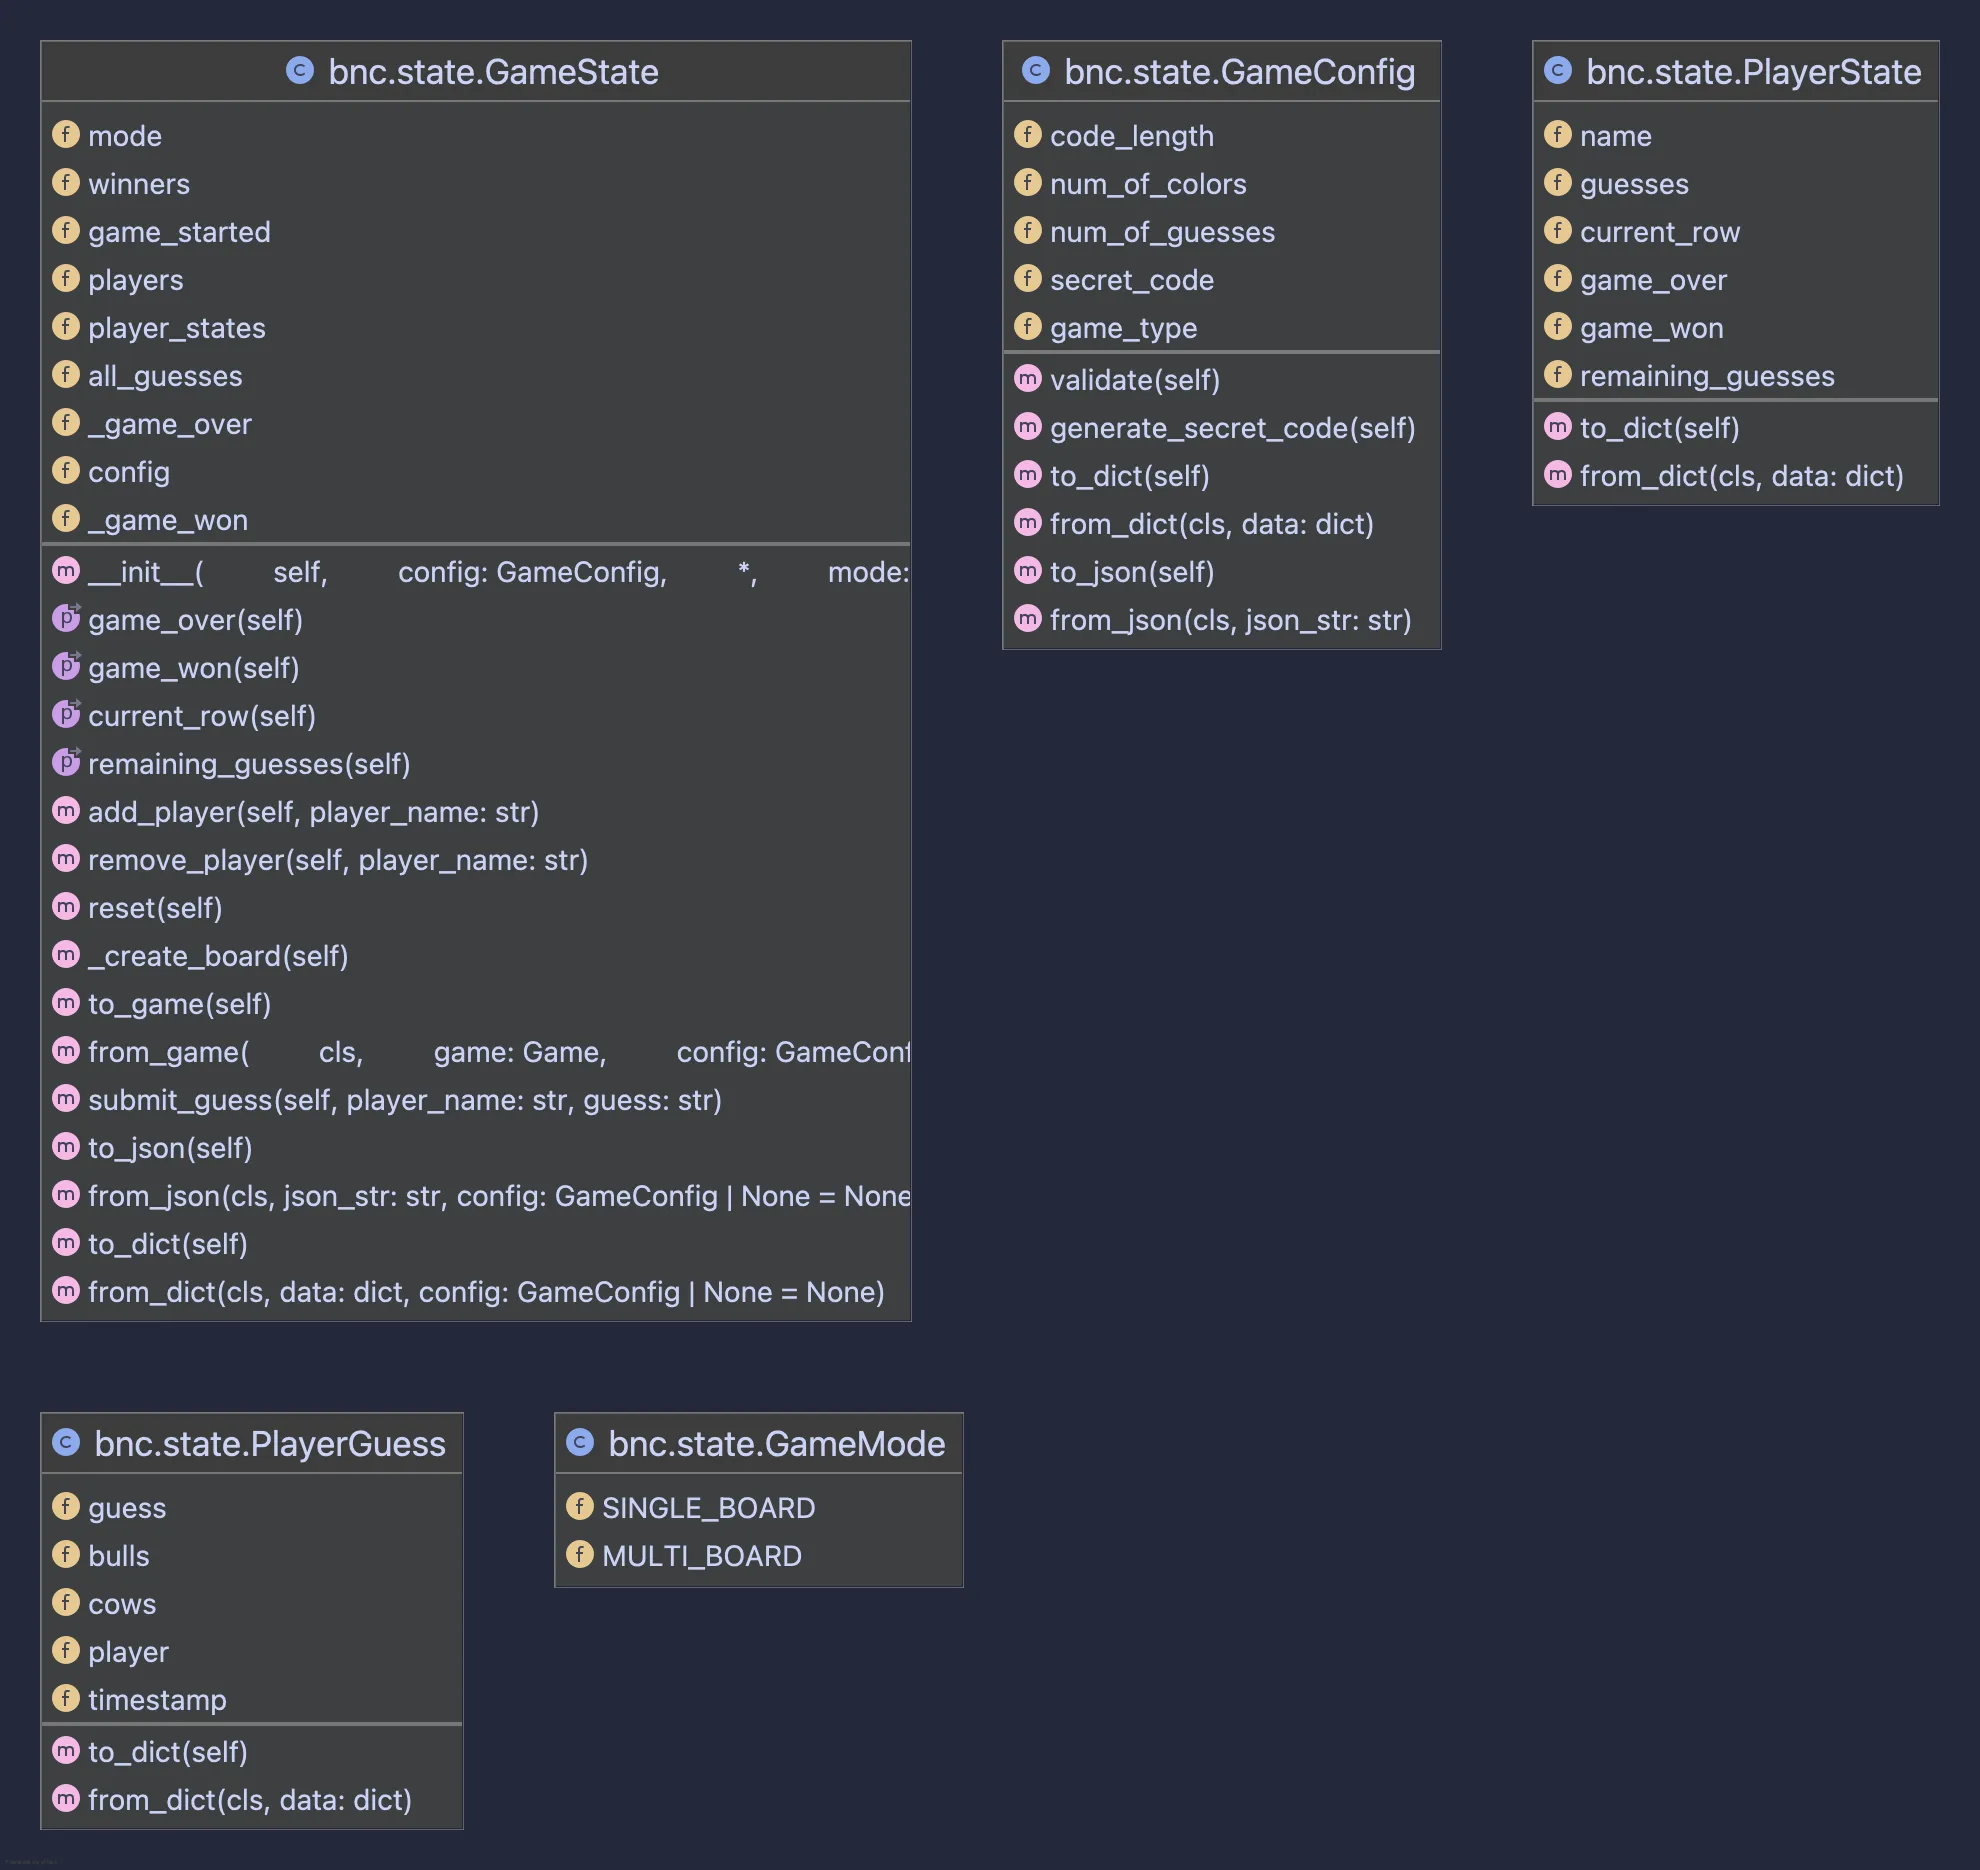Click the field icon next to mode
Viewport: 1980px width, 1870px height.
(66, 134)
